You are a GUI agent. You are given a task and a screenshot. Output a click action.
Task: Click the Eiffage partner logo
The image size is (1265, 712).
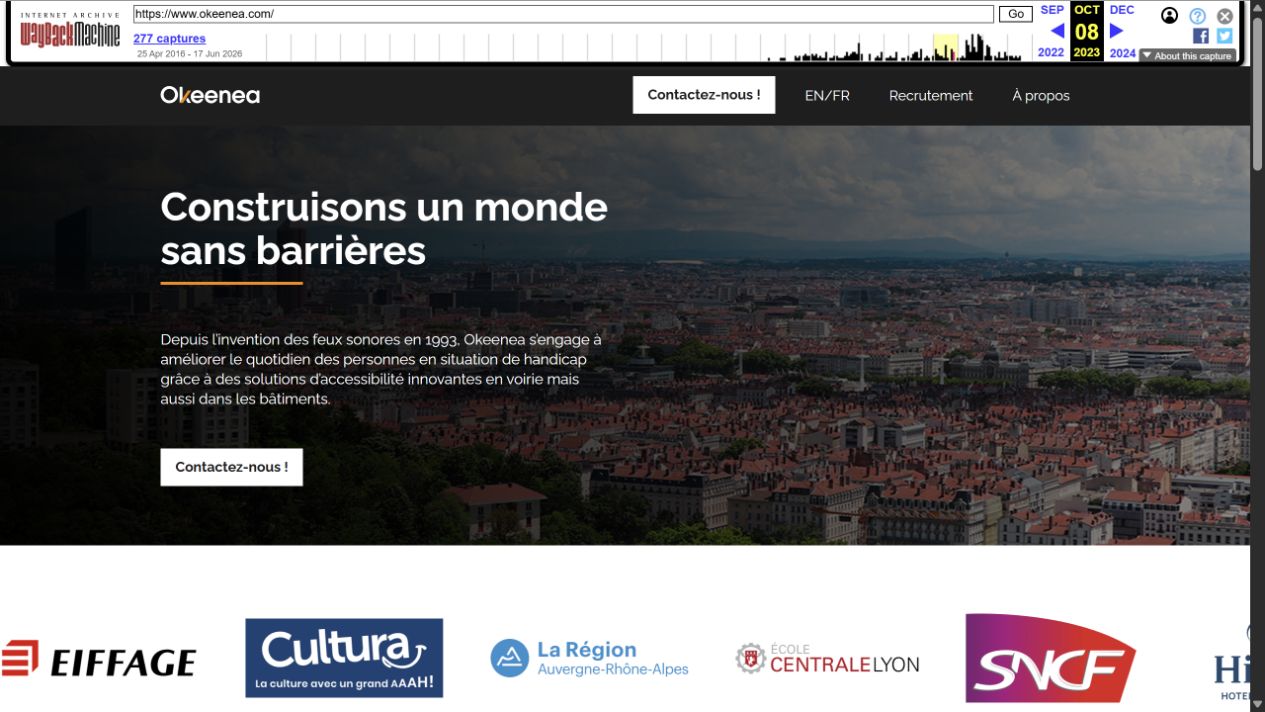point(98,660)
